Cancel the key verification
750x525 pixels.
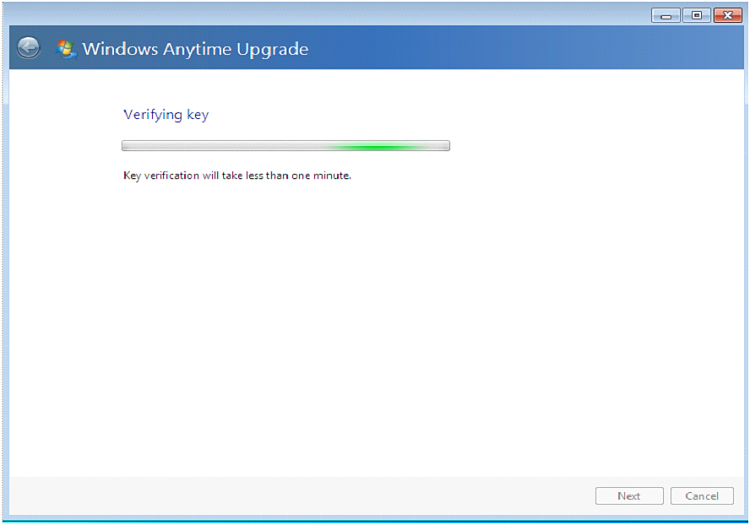click(702, 496)
